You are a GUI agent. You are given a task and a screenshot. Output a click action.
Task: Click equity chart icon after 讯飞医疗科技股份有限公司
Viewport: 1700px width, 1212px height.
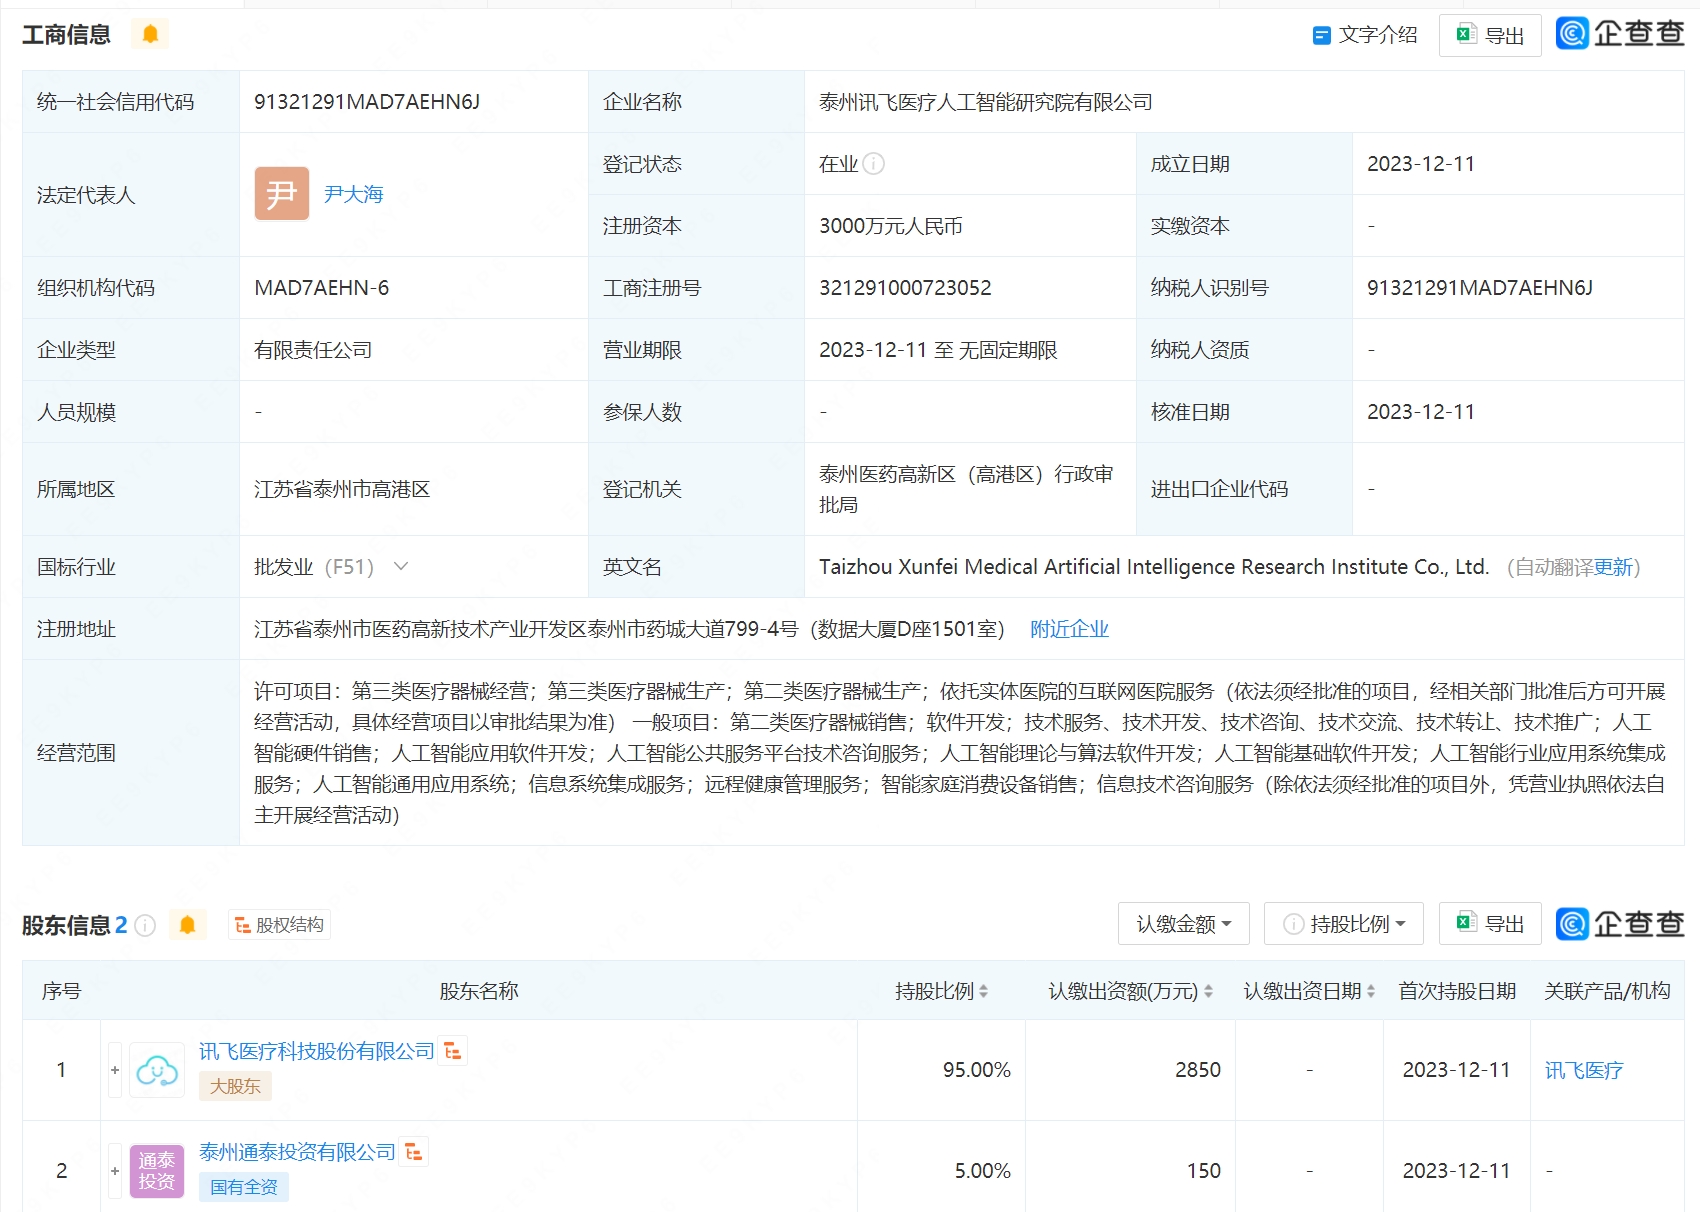(453, 1051)
